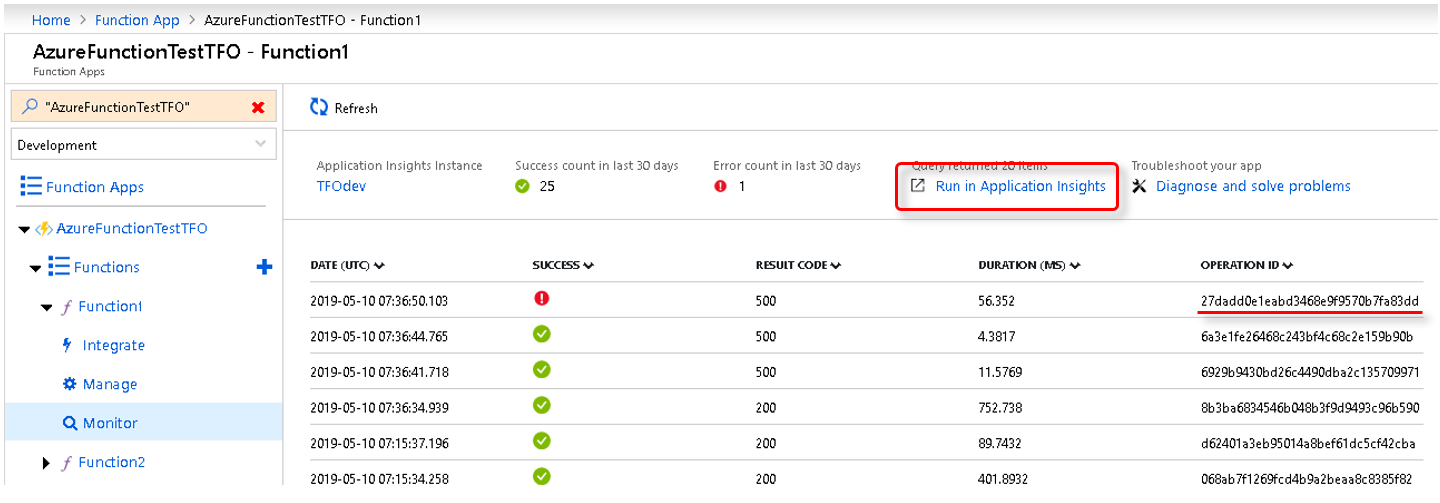This screenshot has width=1440, height=503.
Task: Click the red error icon in first row
Action: click(x=542, y=299)
